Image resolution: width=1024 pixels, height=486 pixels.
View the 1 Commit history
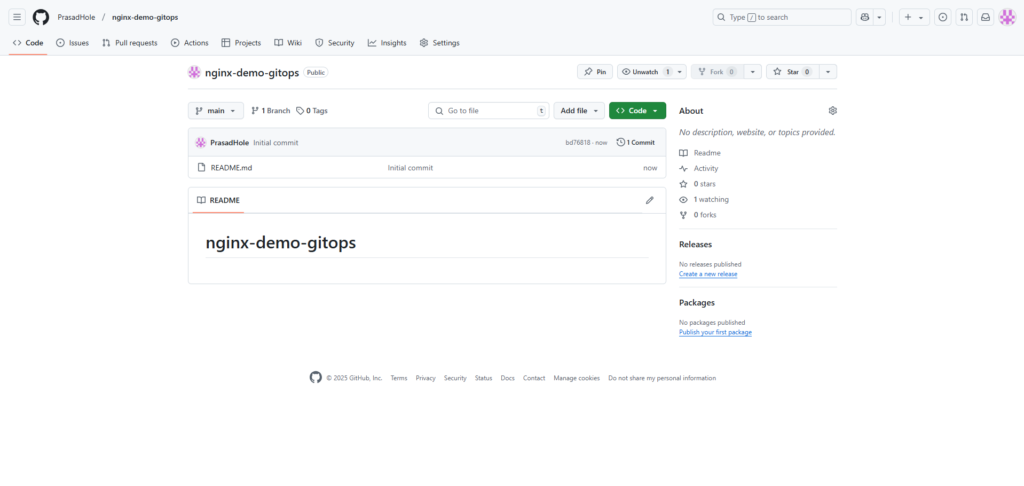(635, 142)
